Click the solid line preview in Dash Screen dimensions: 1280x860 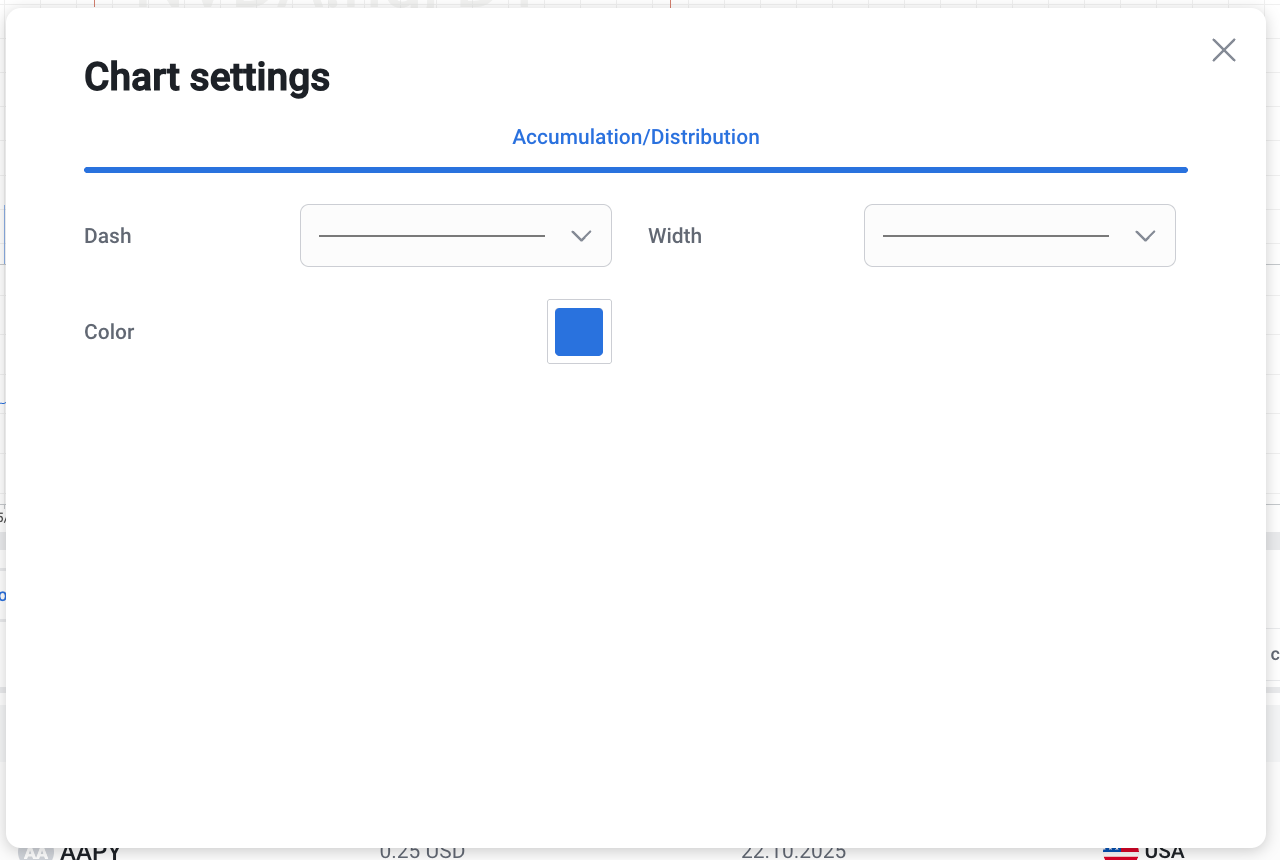[x=431, y=236]
